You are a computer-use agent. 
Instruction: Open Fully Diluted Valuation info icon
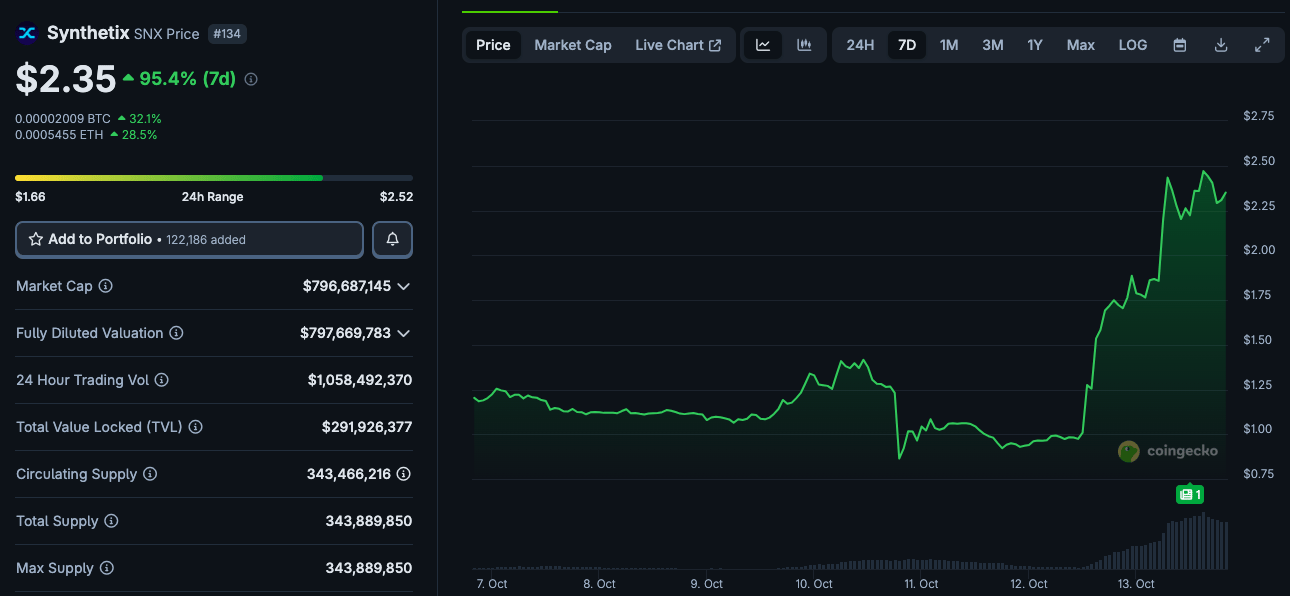tap(176, 333)
